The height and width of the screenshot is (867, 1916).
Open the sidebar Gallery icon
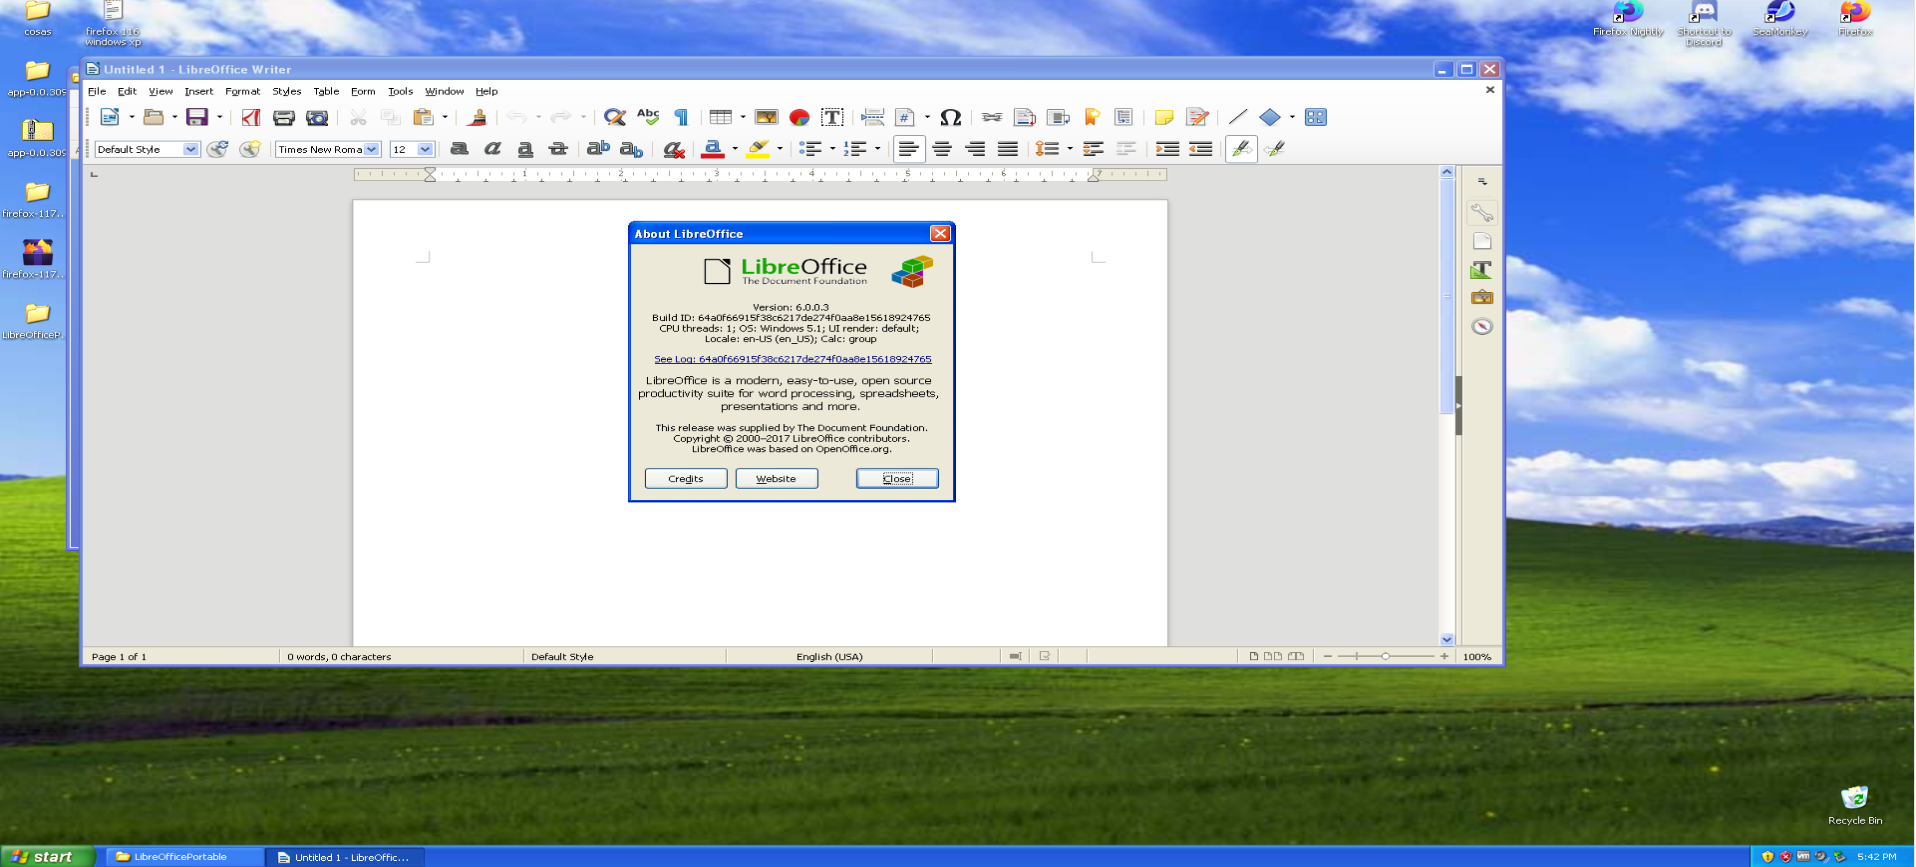tap(1482, 297)
